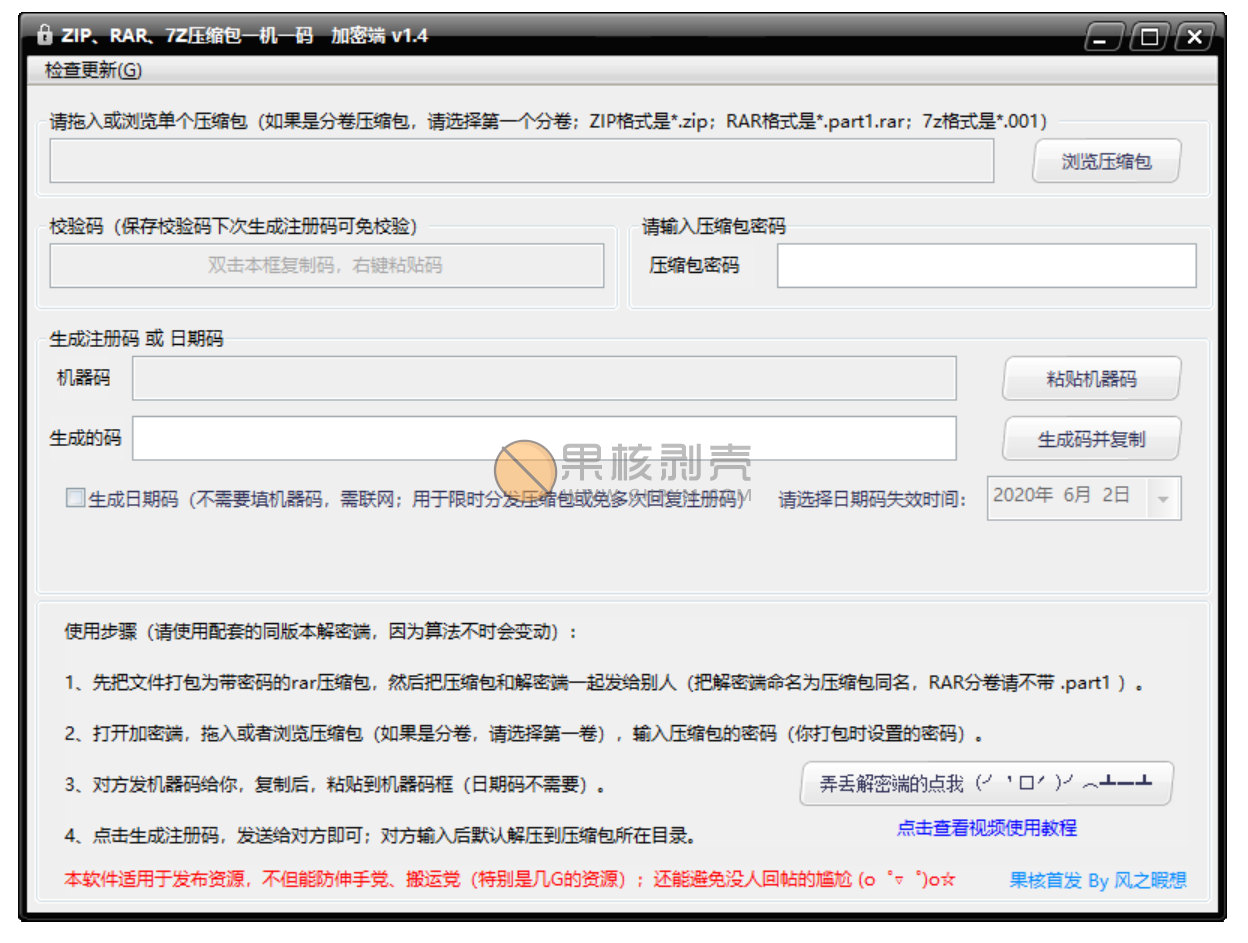This screenshot has height=943, width=1248.
Task: Open the 检查更新(G) menu
Action: coord(93,71)
